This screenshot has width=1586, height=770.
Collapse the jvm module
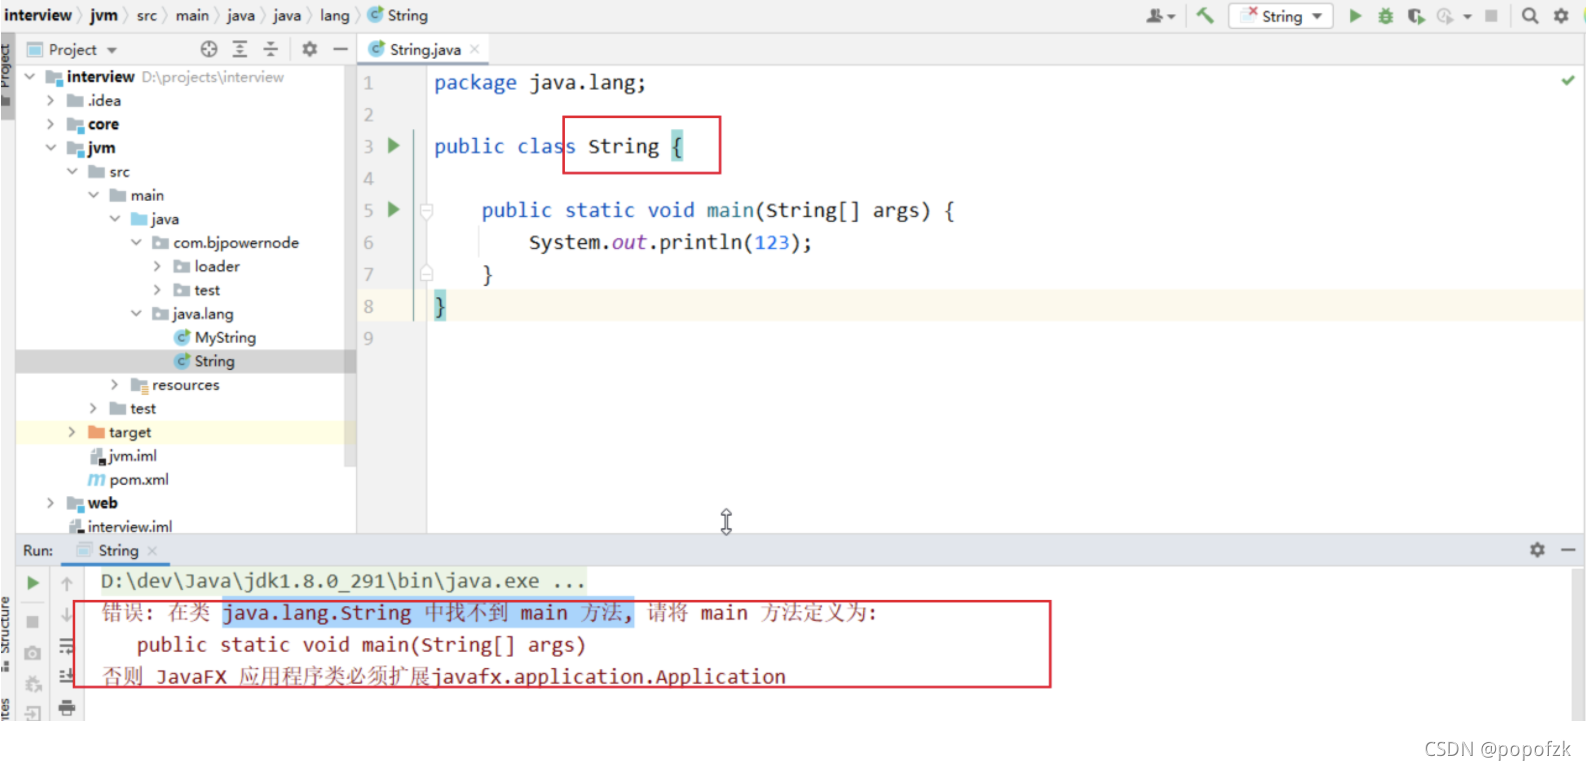[51, 148]
